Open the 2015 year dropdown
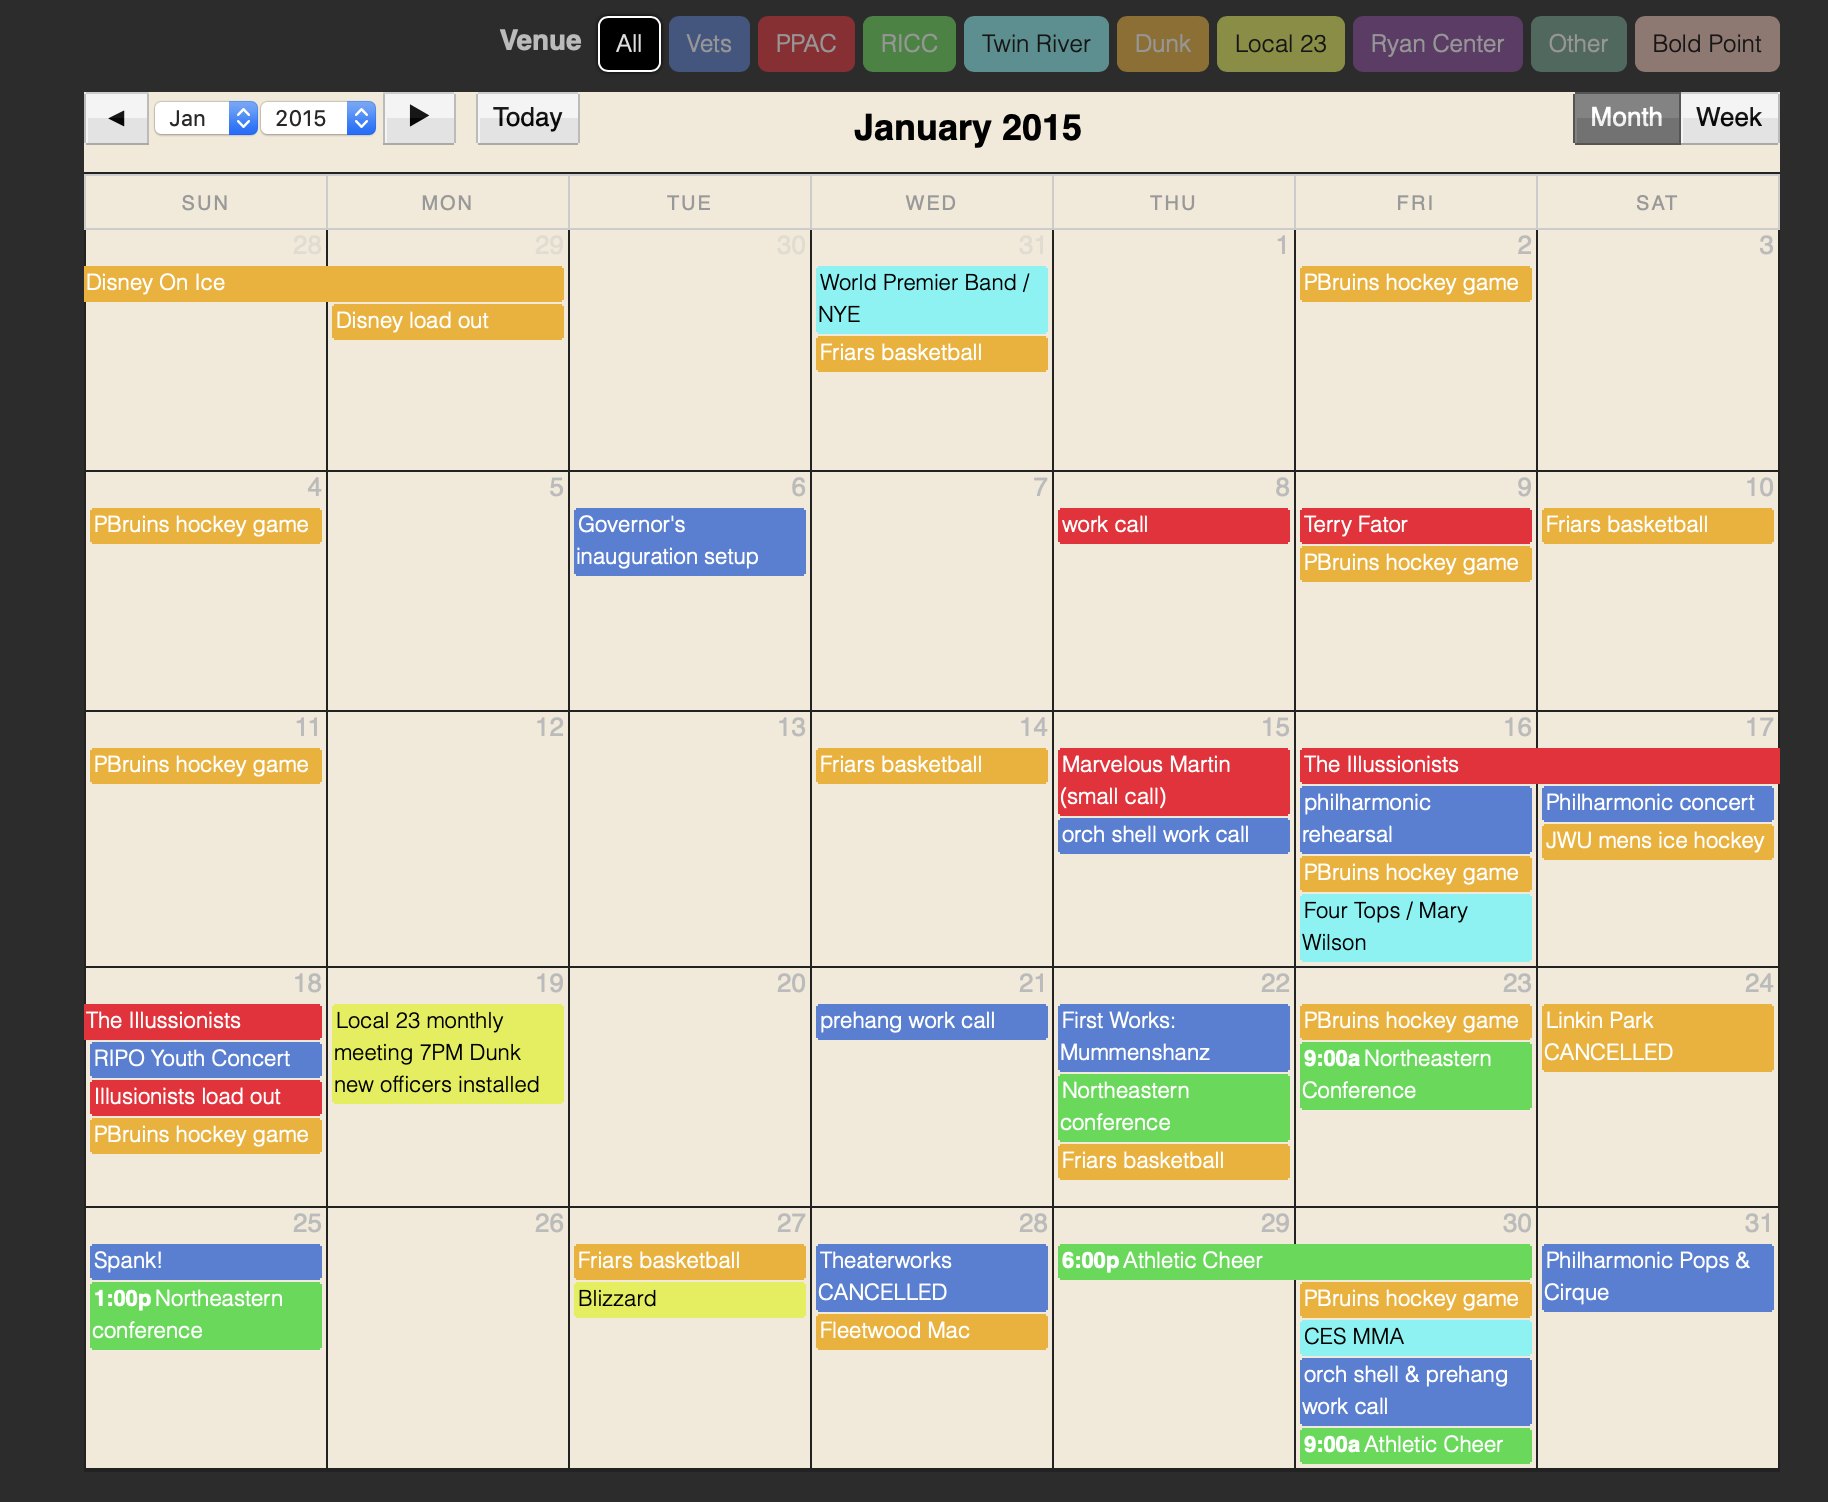 [317, 119]
